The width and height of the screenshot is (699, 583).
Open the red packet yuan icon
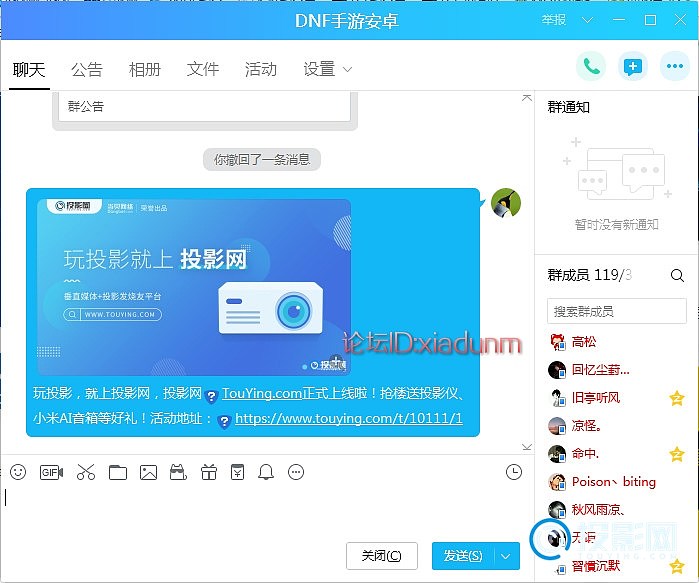pyautogui.click(x=237, y=472)
